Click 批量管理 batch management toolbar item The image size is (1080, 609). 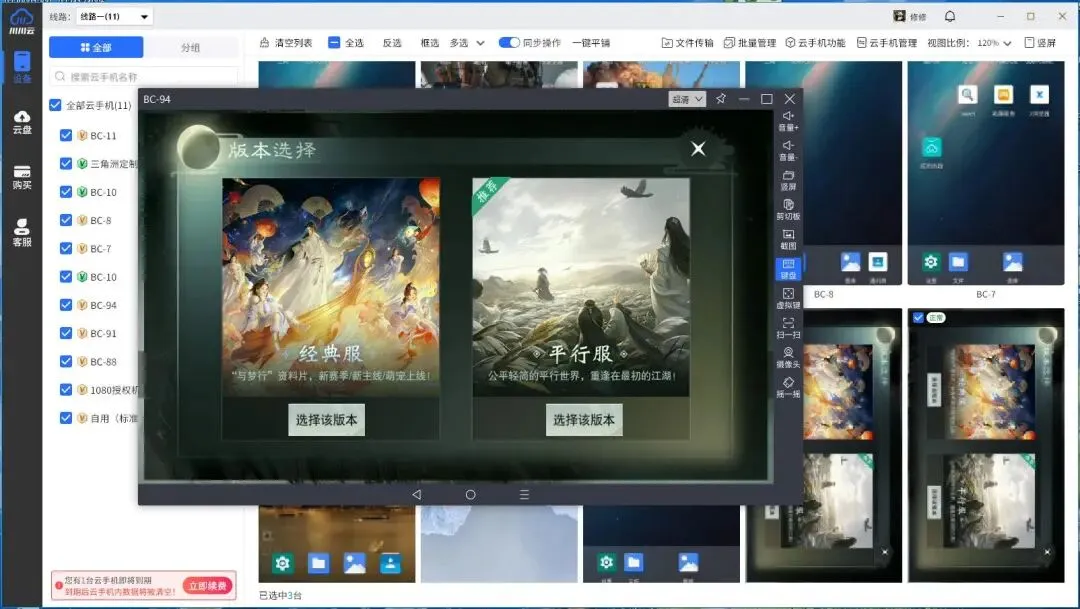pos(749,43)
